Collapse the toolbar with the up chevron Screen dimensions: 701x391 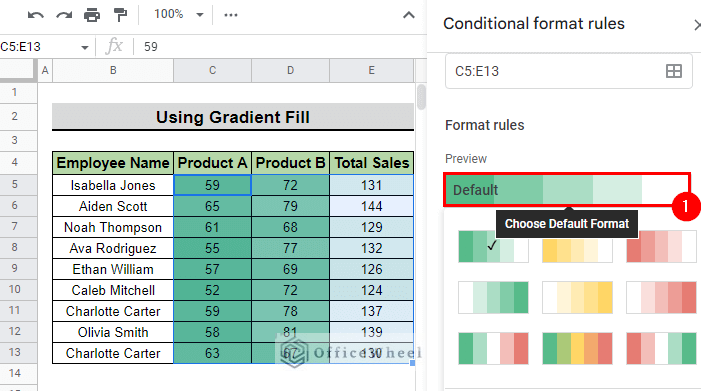click(x=409, y=15)
